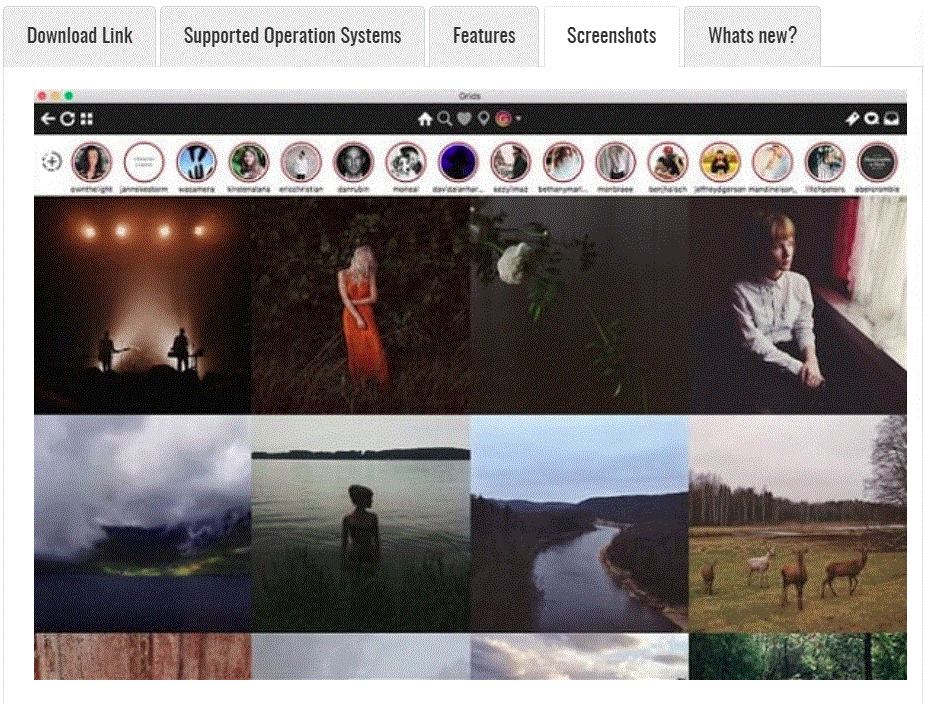Open the black-and-white bald man story

click(353, 162)
